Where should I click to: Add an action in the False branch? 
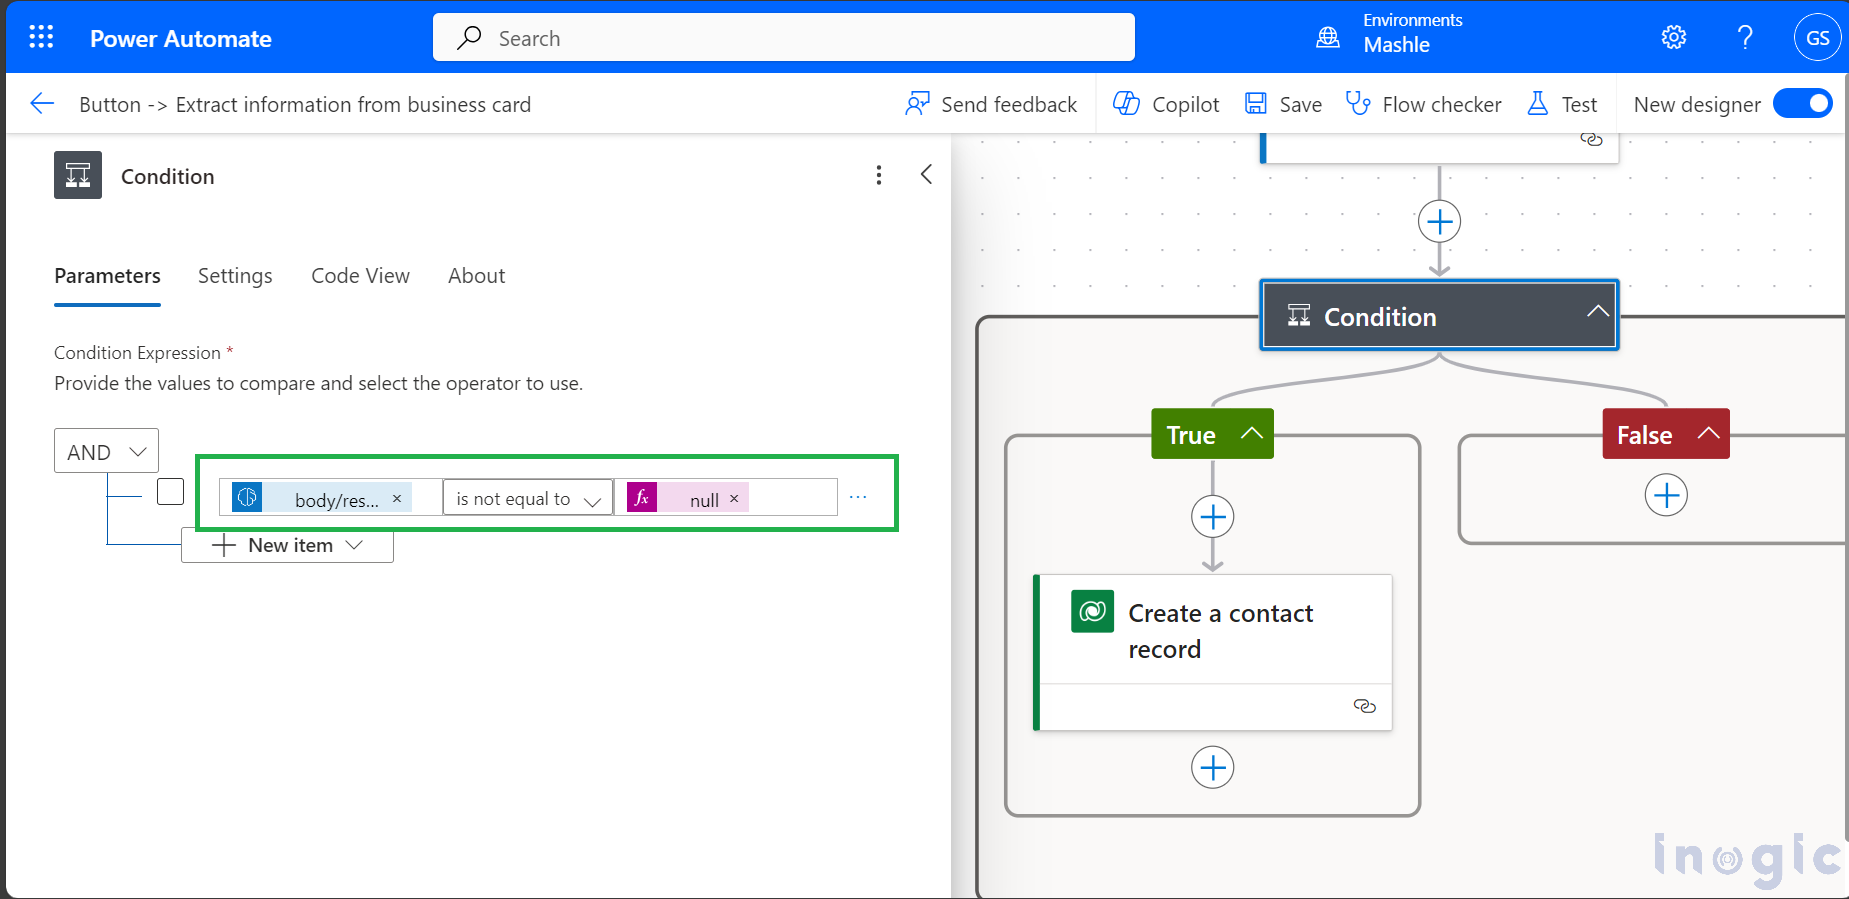click(1666, 495)
